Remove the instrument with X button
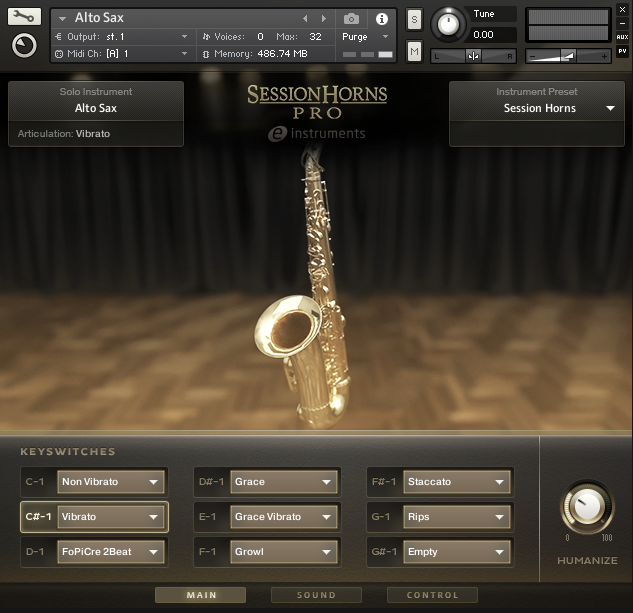This screenshot has width=633, height=613. (622, 10)
